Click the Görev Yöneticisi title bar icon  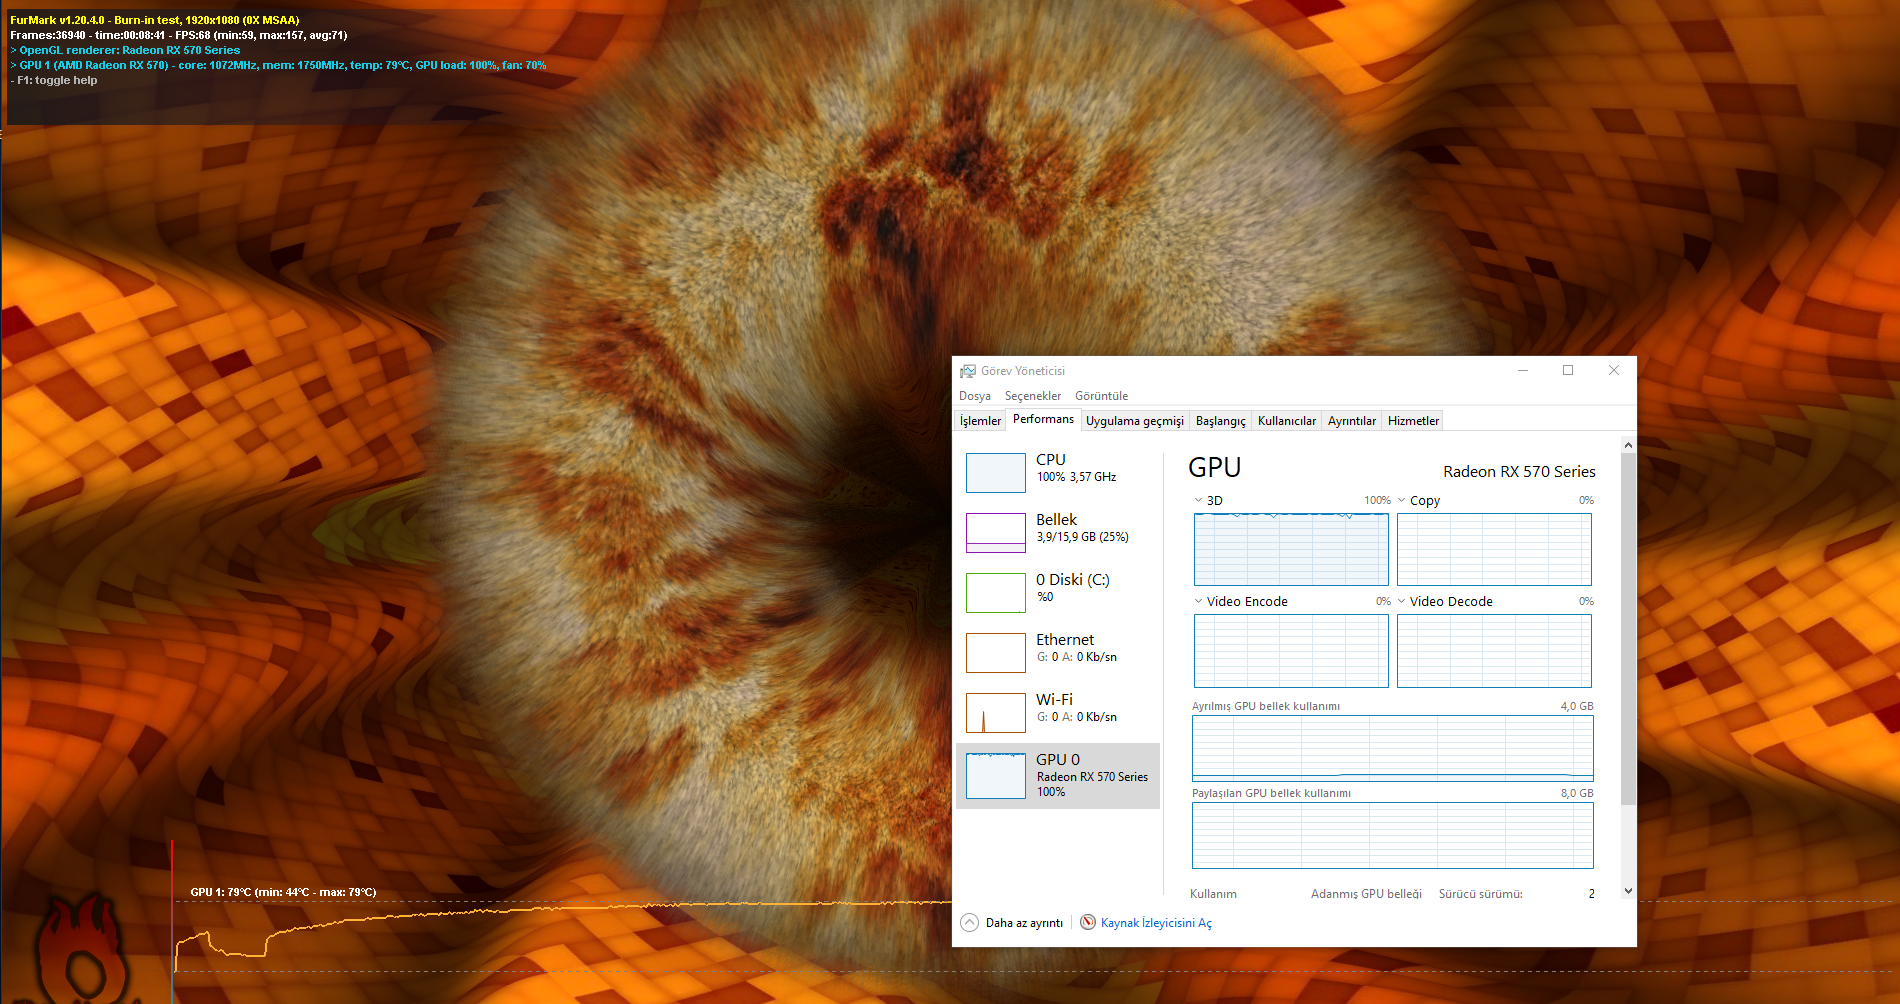pyautogui.click(x=967, y=371)
